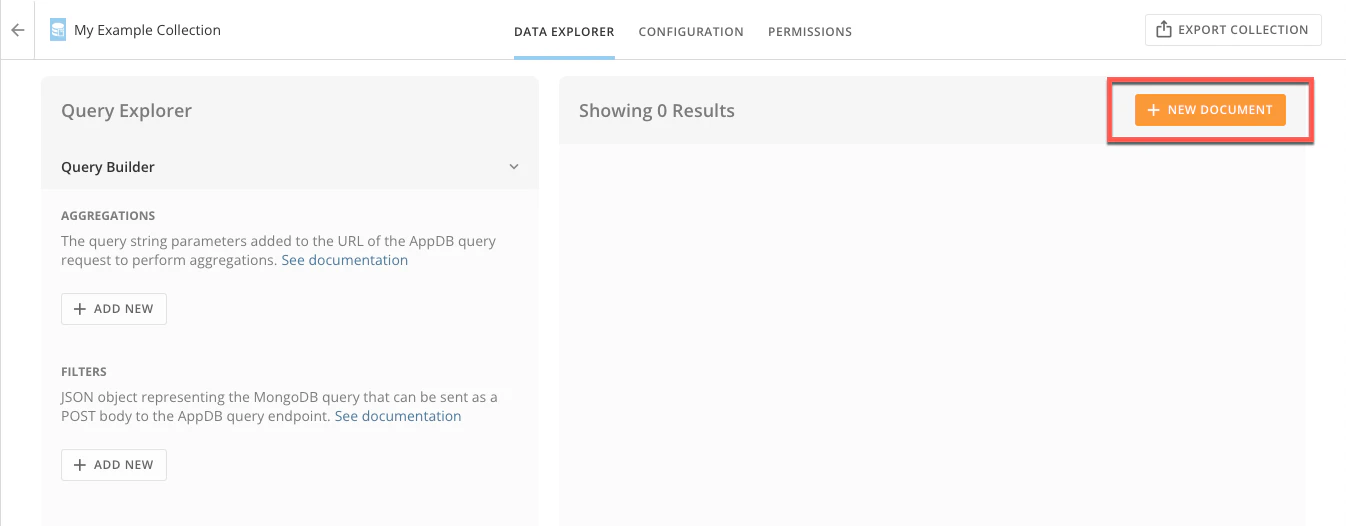Image resolution: width=1346 pixels, height=526 pixels.
Task: Open See documentation link for Filters
Action: (398, 416)
